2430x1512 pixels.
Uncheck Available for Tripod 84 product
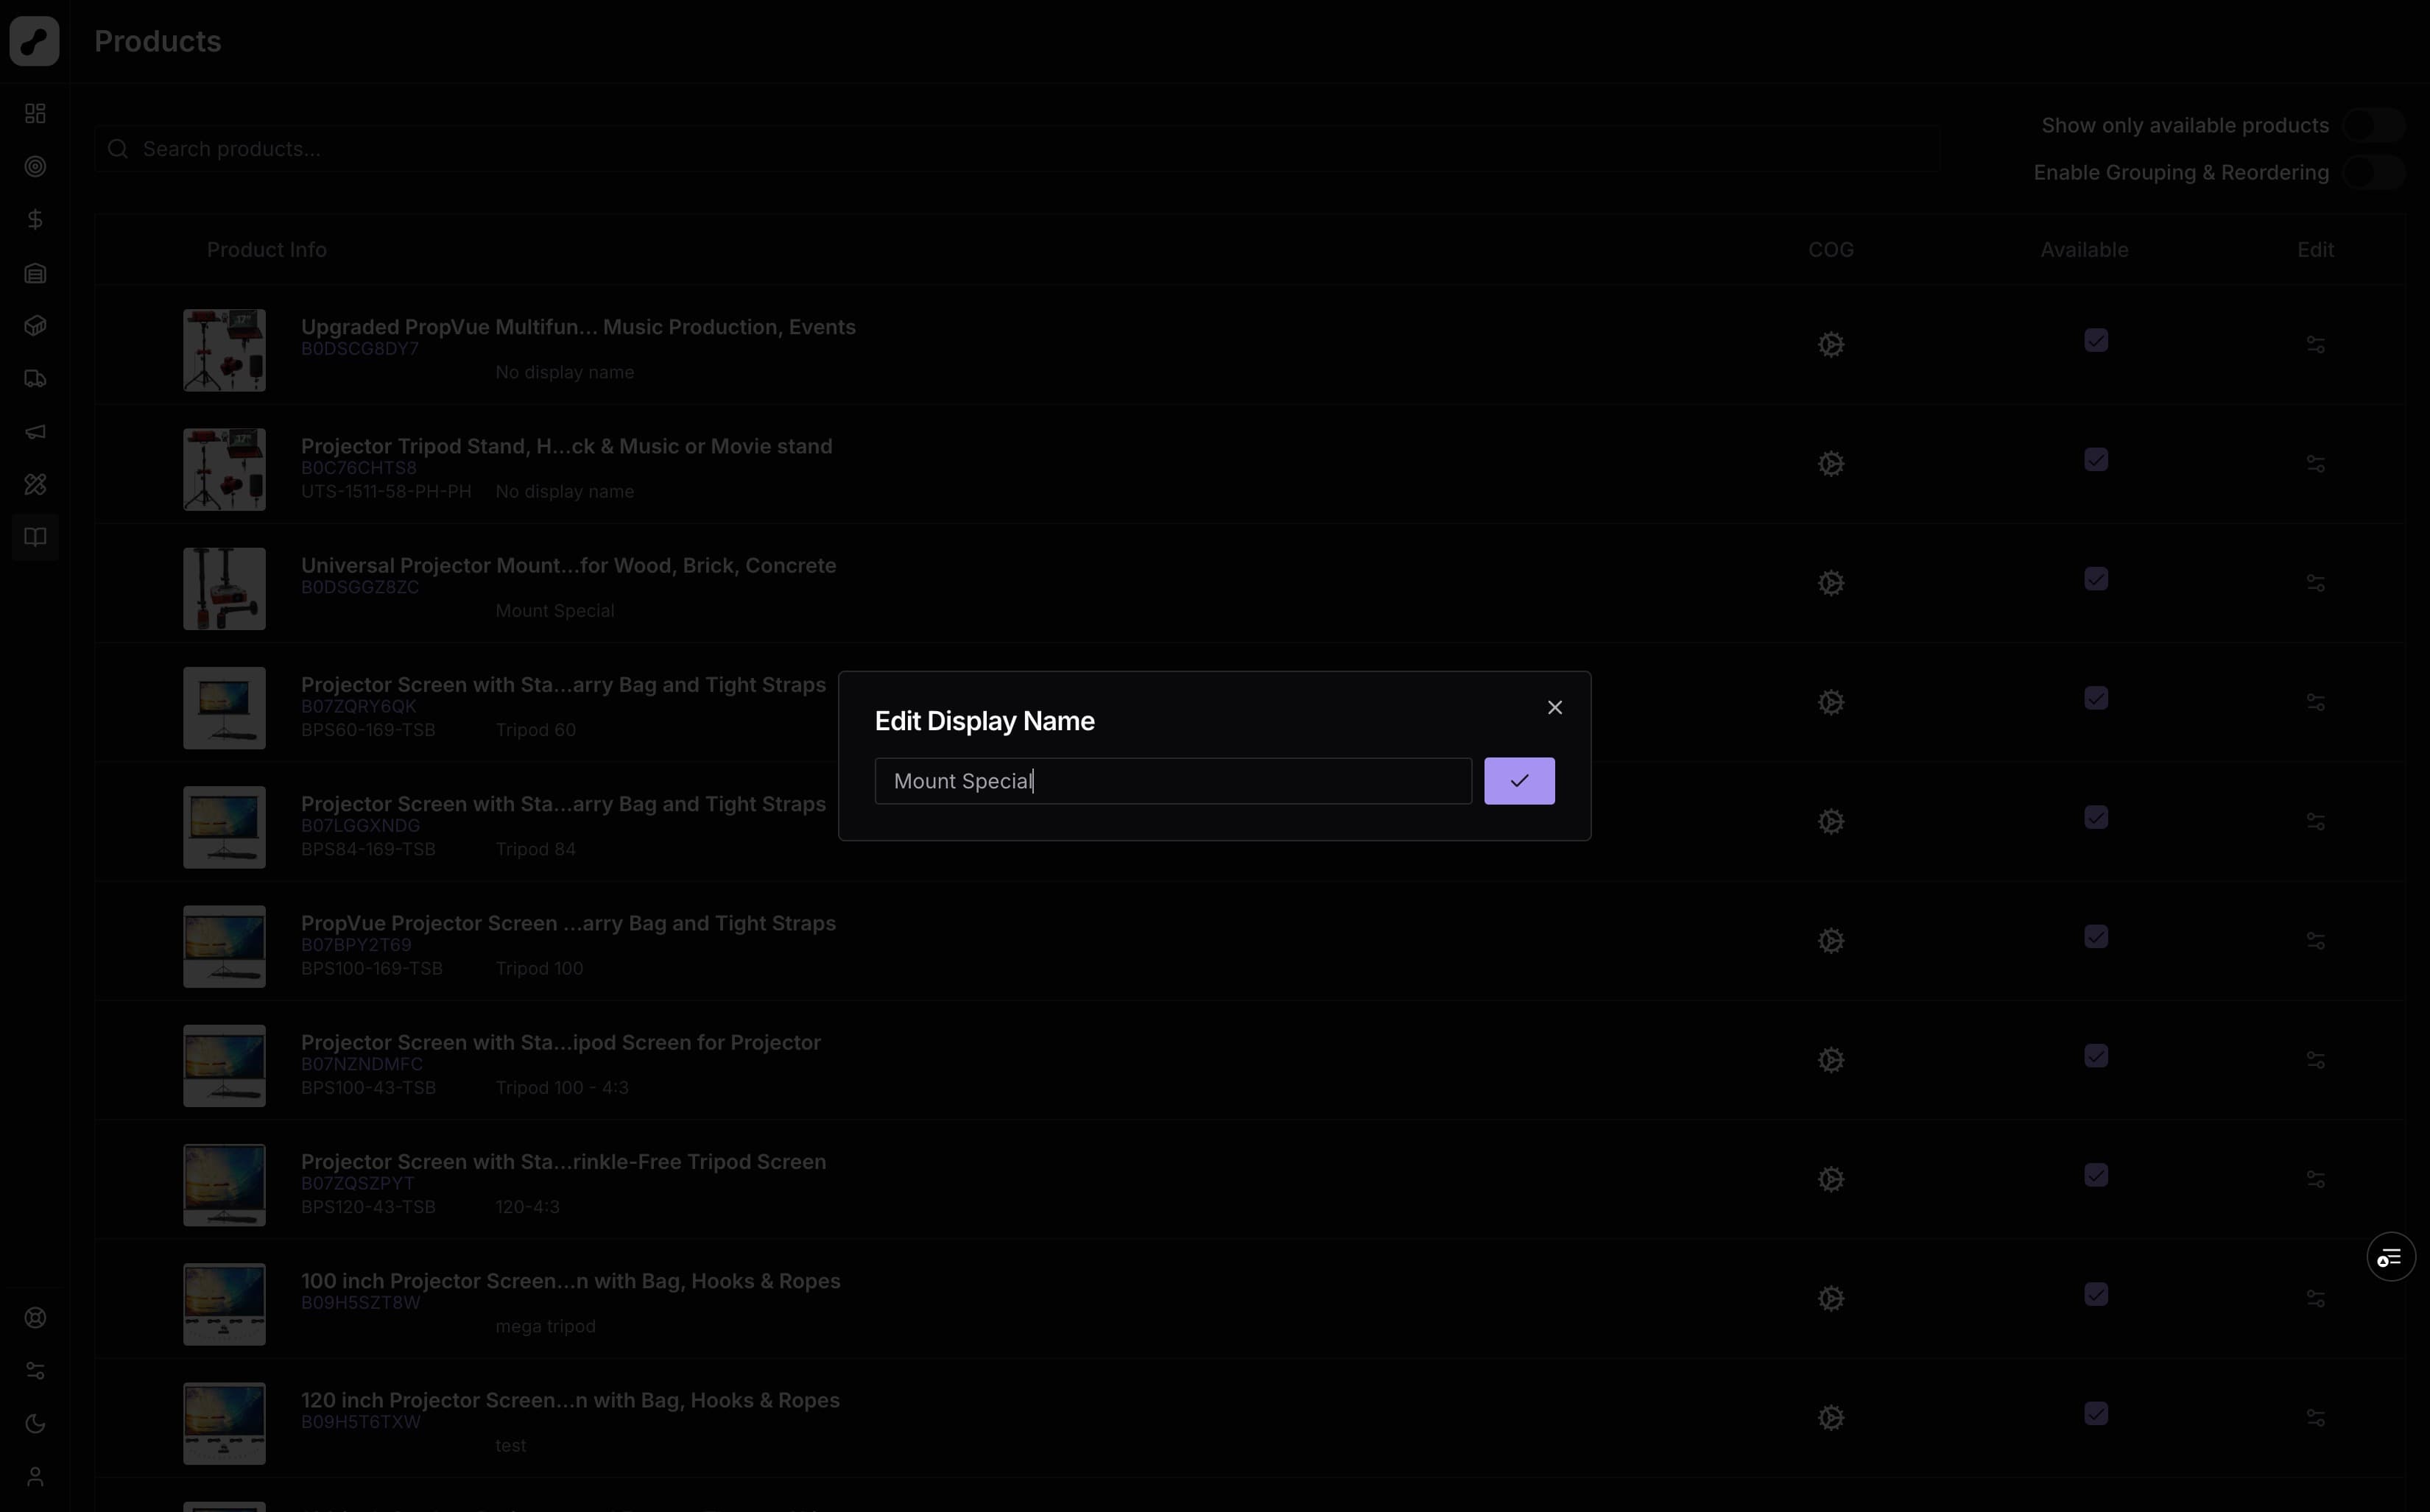coord(2096,818)
